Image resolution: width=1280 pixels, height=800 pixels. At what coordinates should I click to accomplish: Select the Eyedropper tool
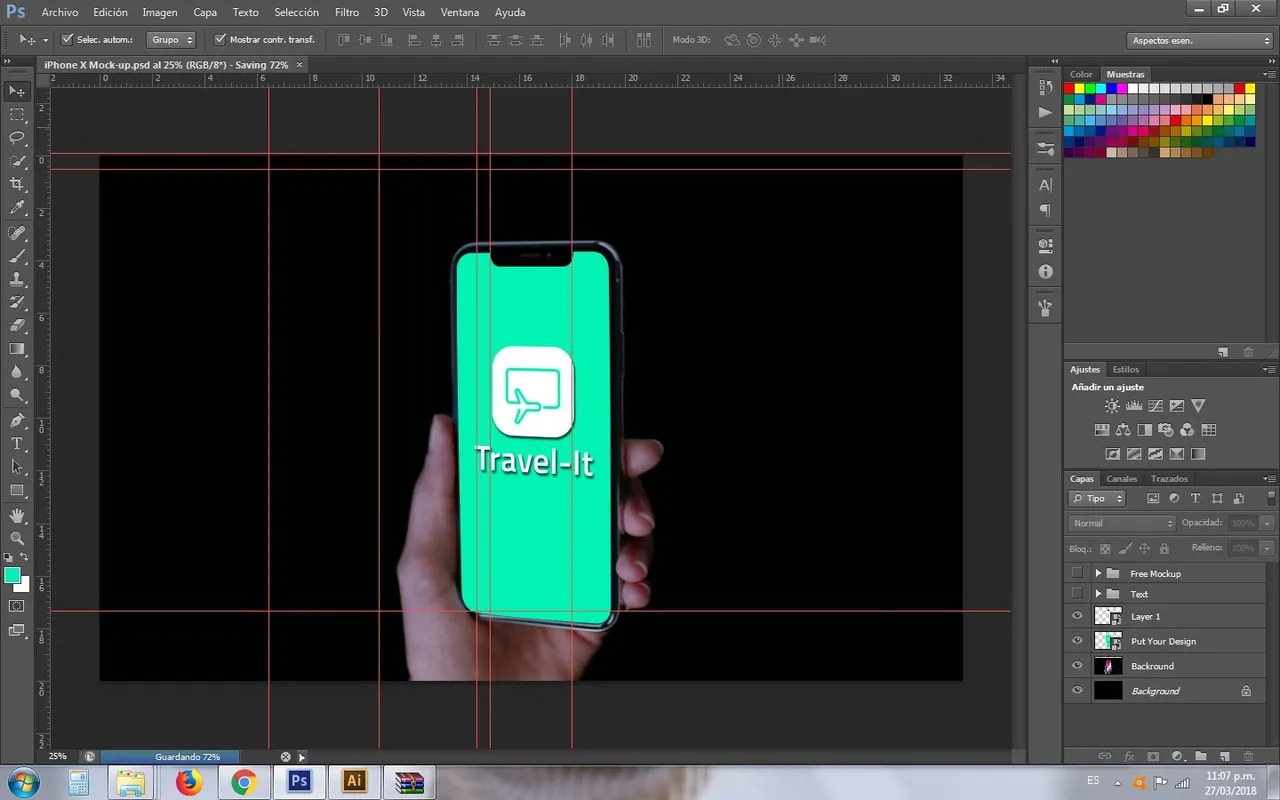[x=17, y=208]
